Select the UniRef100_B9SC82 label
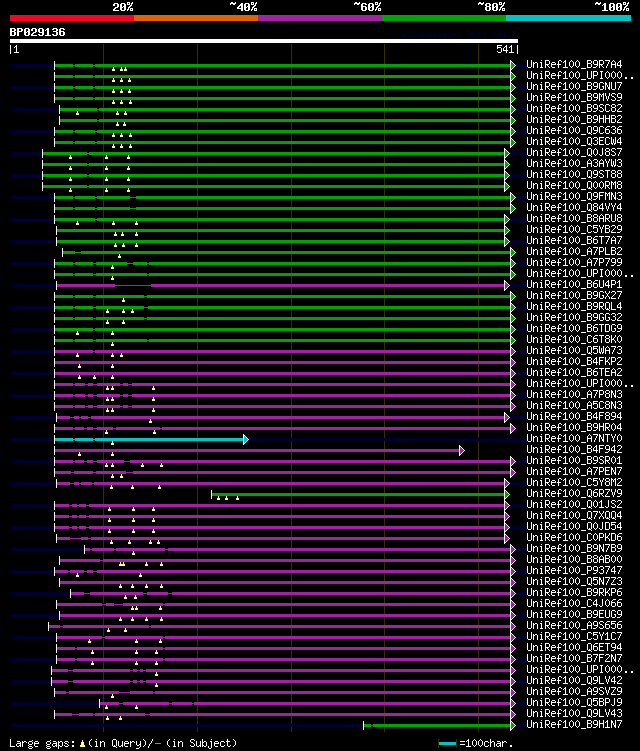The image size is (640, 751). point(574,108)
